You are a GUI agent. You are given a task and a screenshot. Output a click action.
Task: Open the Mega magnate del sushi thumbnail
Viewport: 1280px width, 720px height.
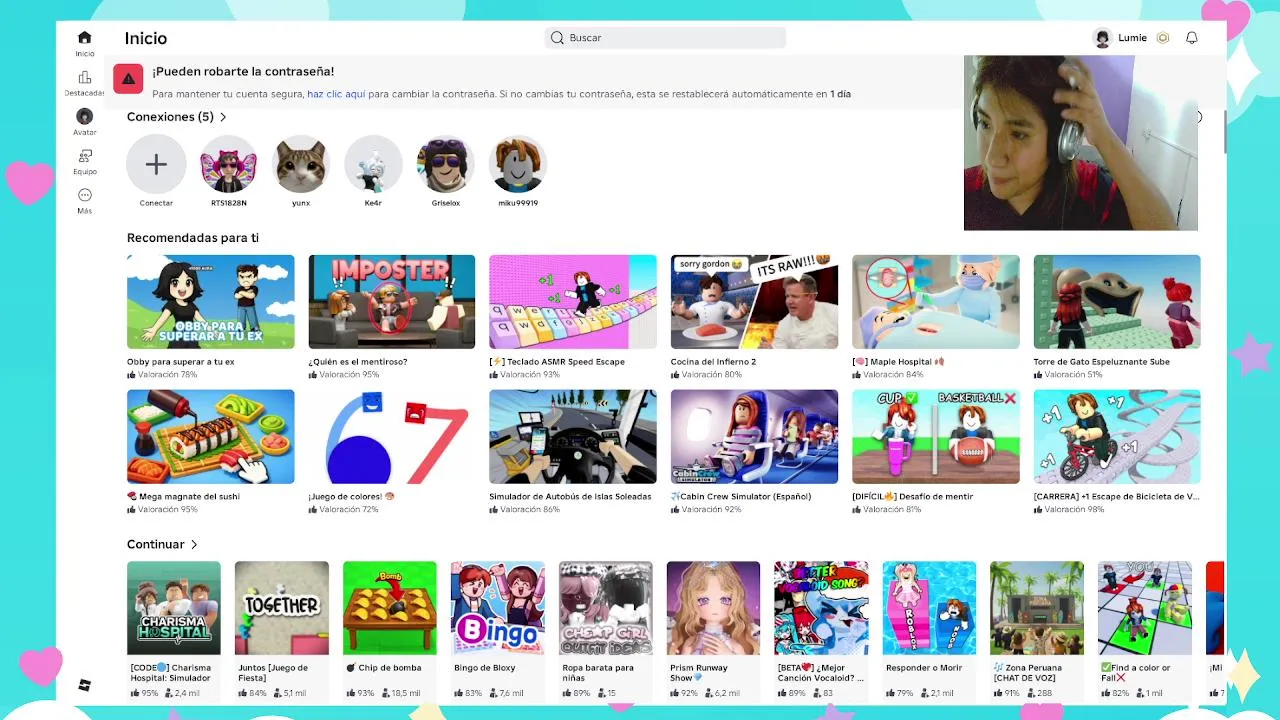(210, 437)
